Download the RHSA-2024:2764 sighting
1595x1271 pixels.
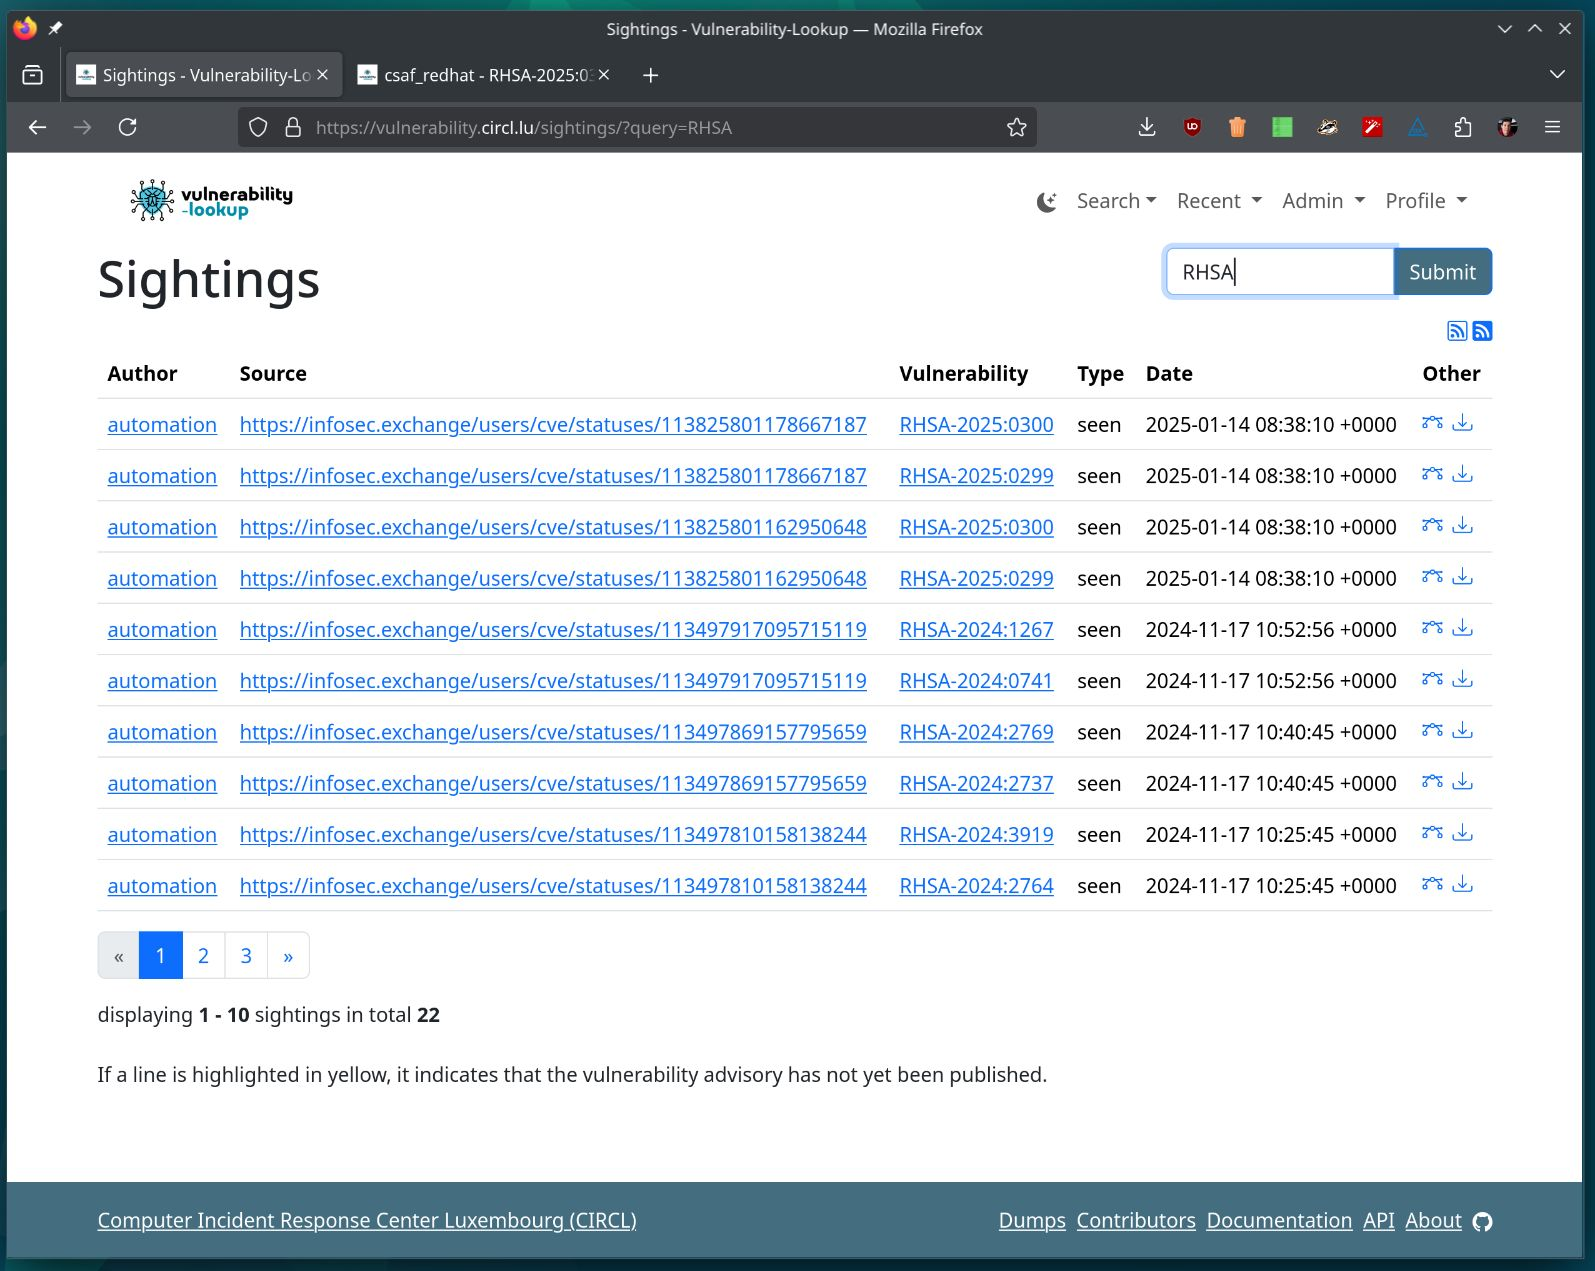click(x=1462, y=884)
